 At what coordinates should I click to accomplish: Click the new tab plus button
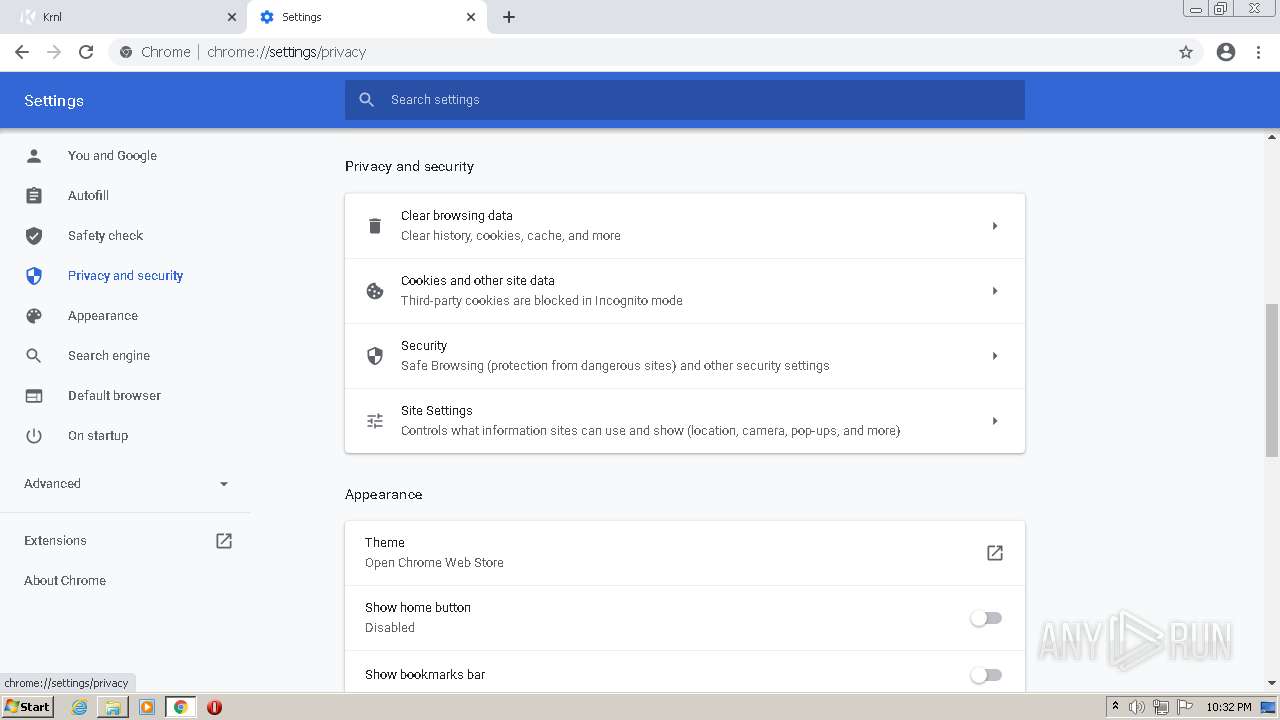[x=509, y=17]
